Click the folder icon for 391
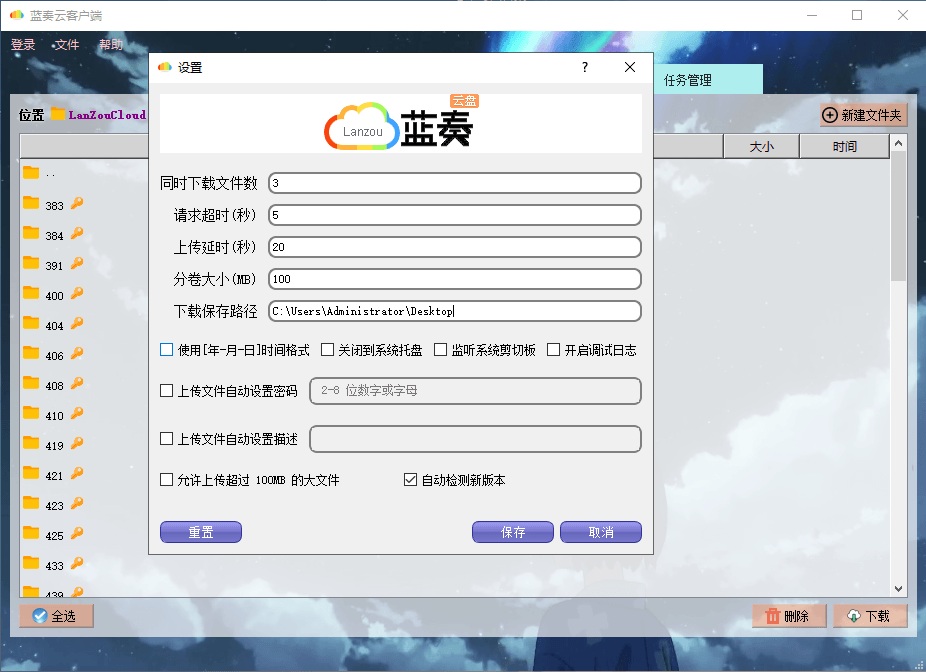Viewport: 926px width, 672px height. 31,263
